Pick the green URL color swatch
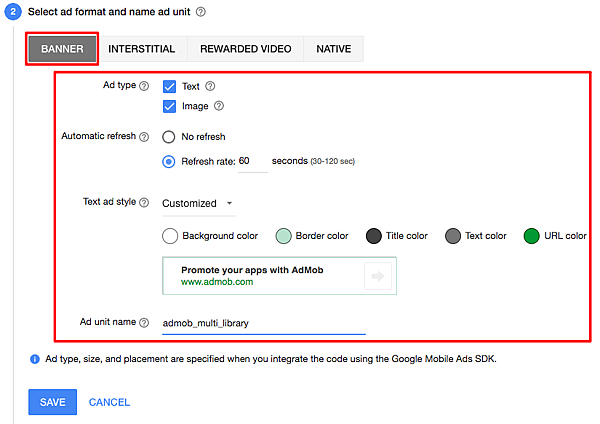This screenshot has width=600, height=424. click(532, 236)
